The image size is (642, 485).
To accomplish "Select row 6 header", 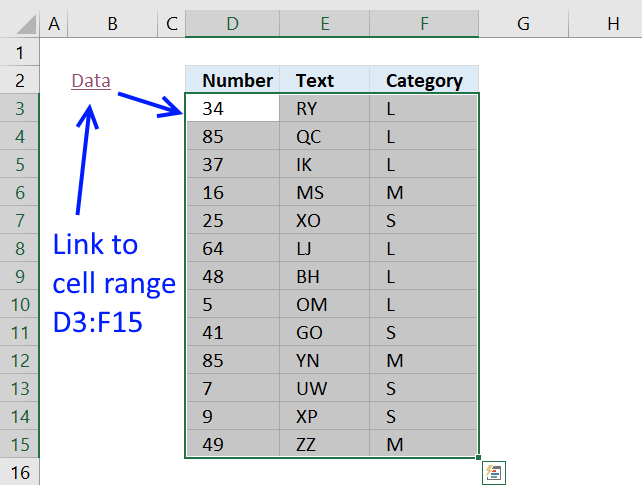I will 20,192.
